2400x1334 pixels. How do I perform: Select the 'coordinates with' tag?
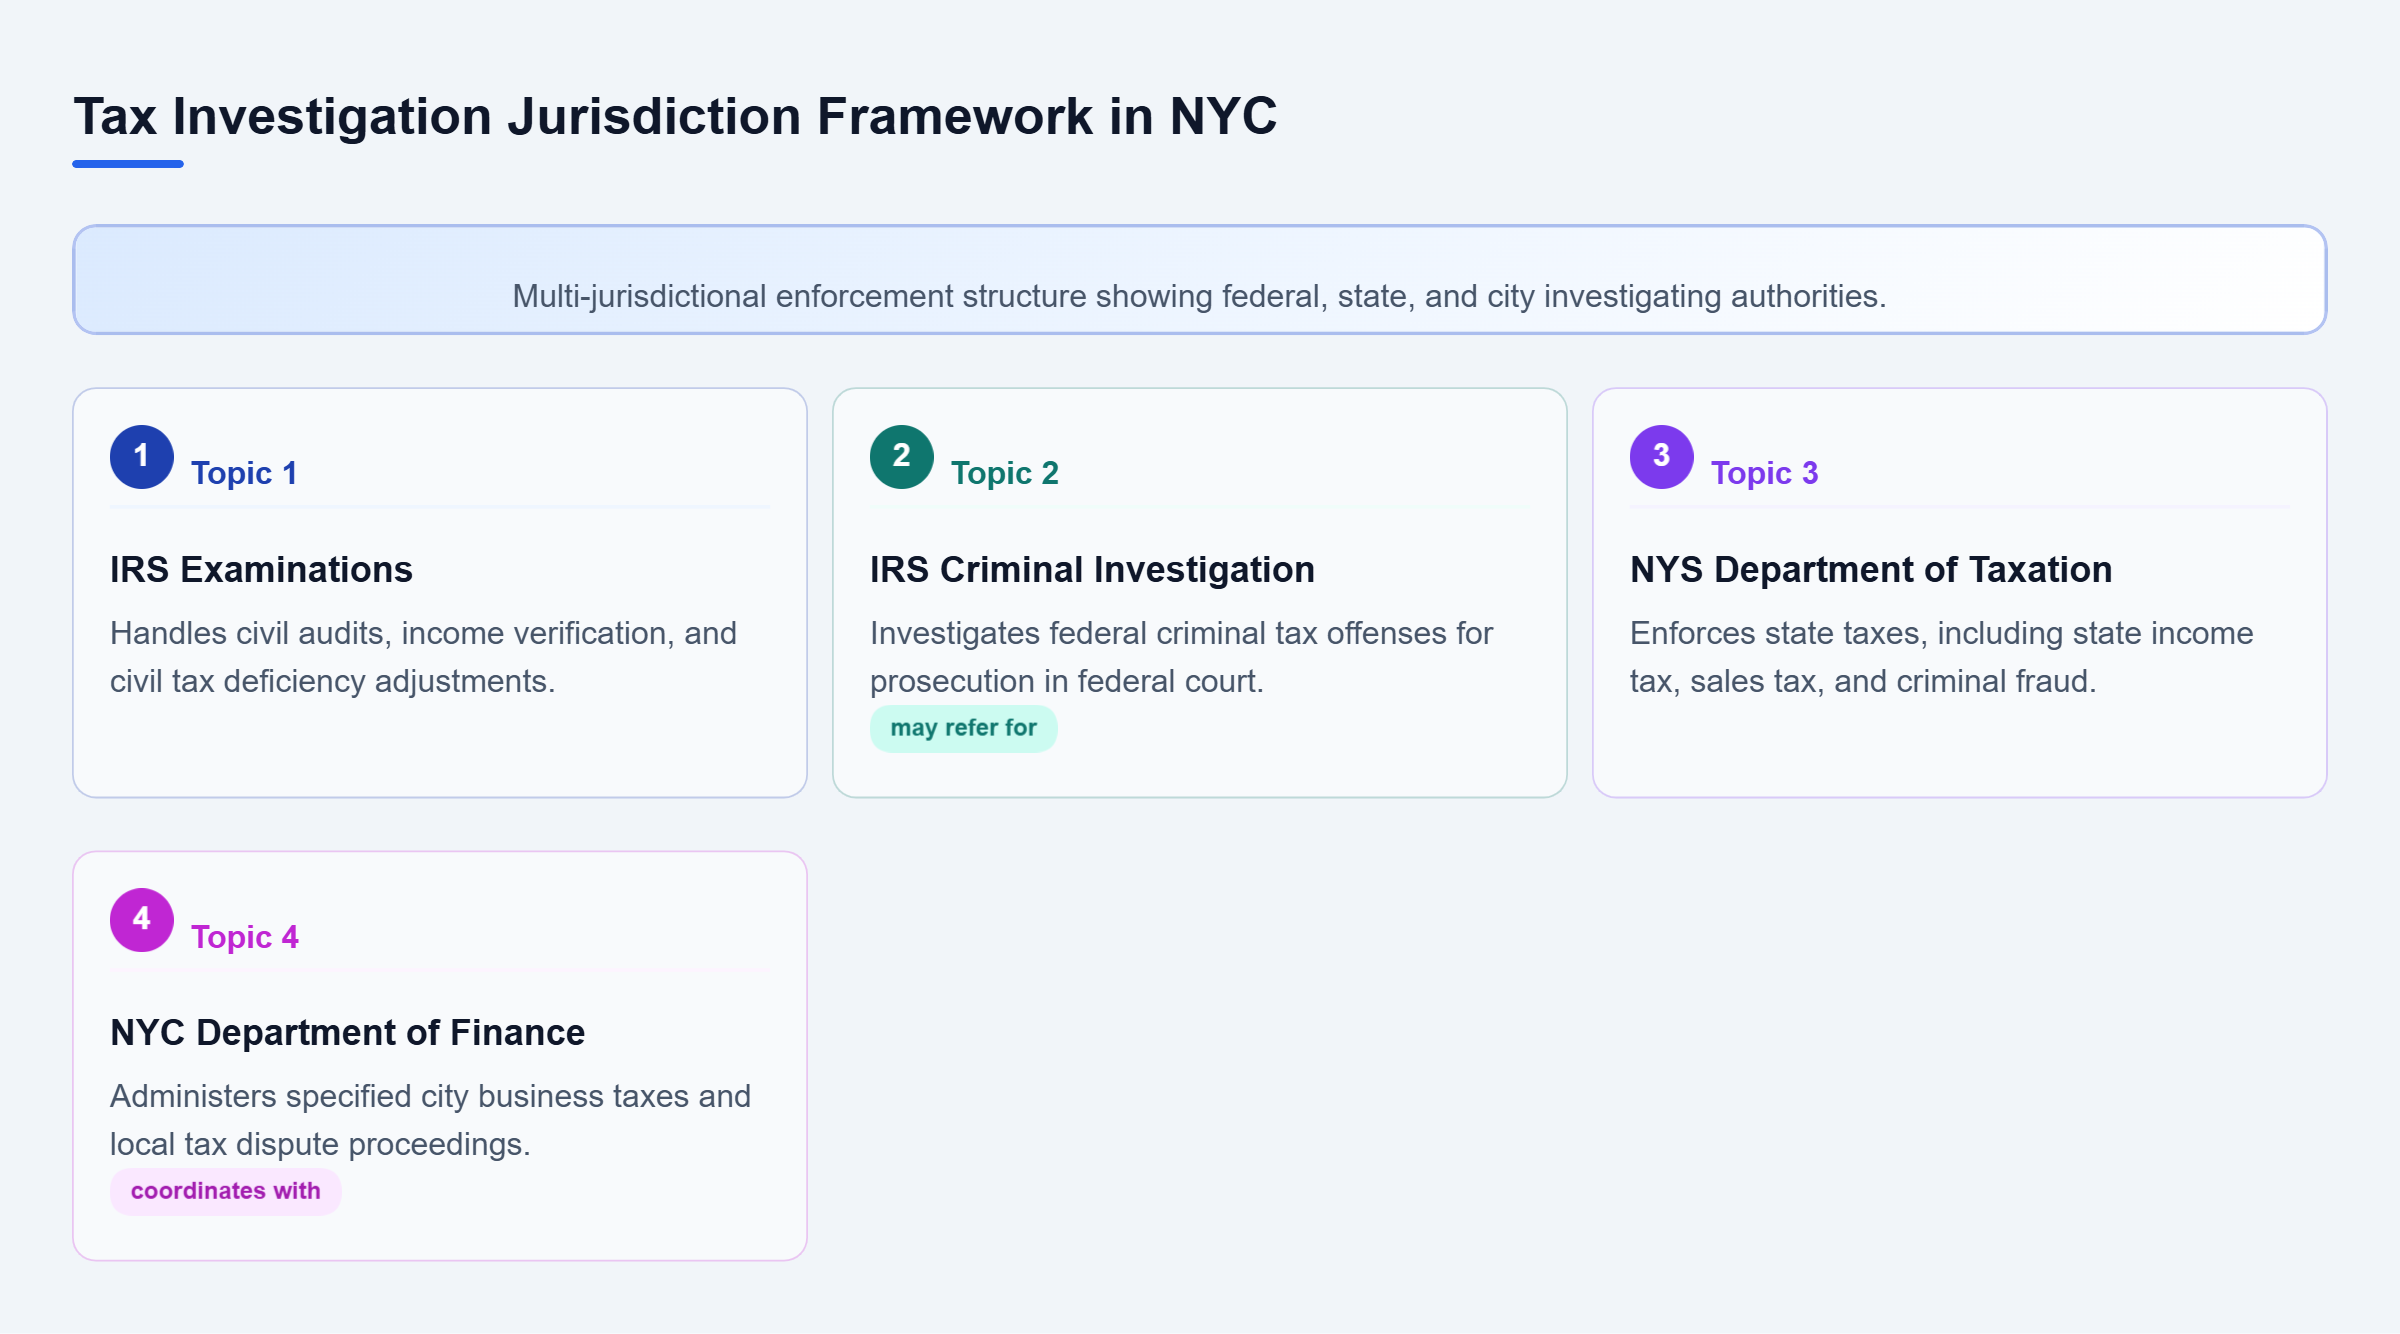point(226,1191)
